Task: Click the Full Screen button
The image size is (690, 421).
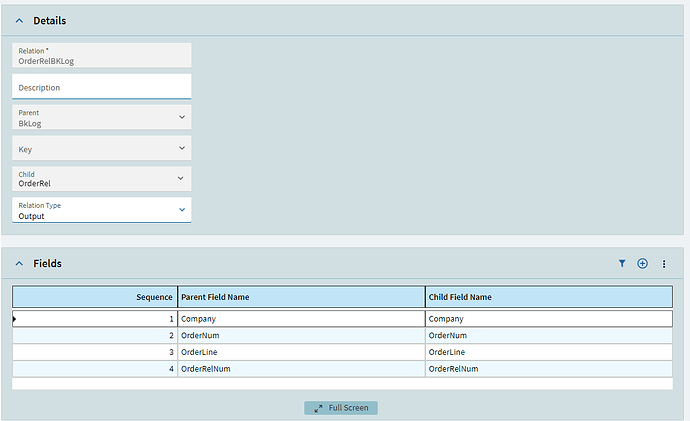Action: 341,408
